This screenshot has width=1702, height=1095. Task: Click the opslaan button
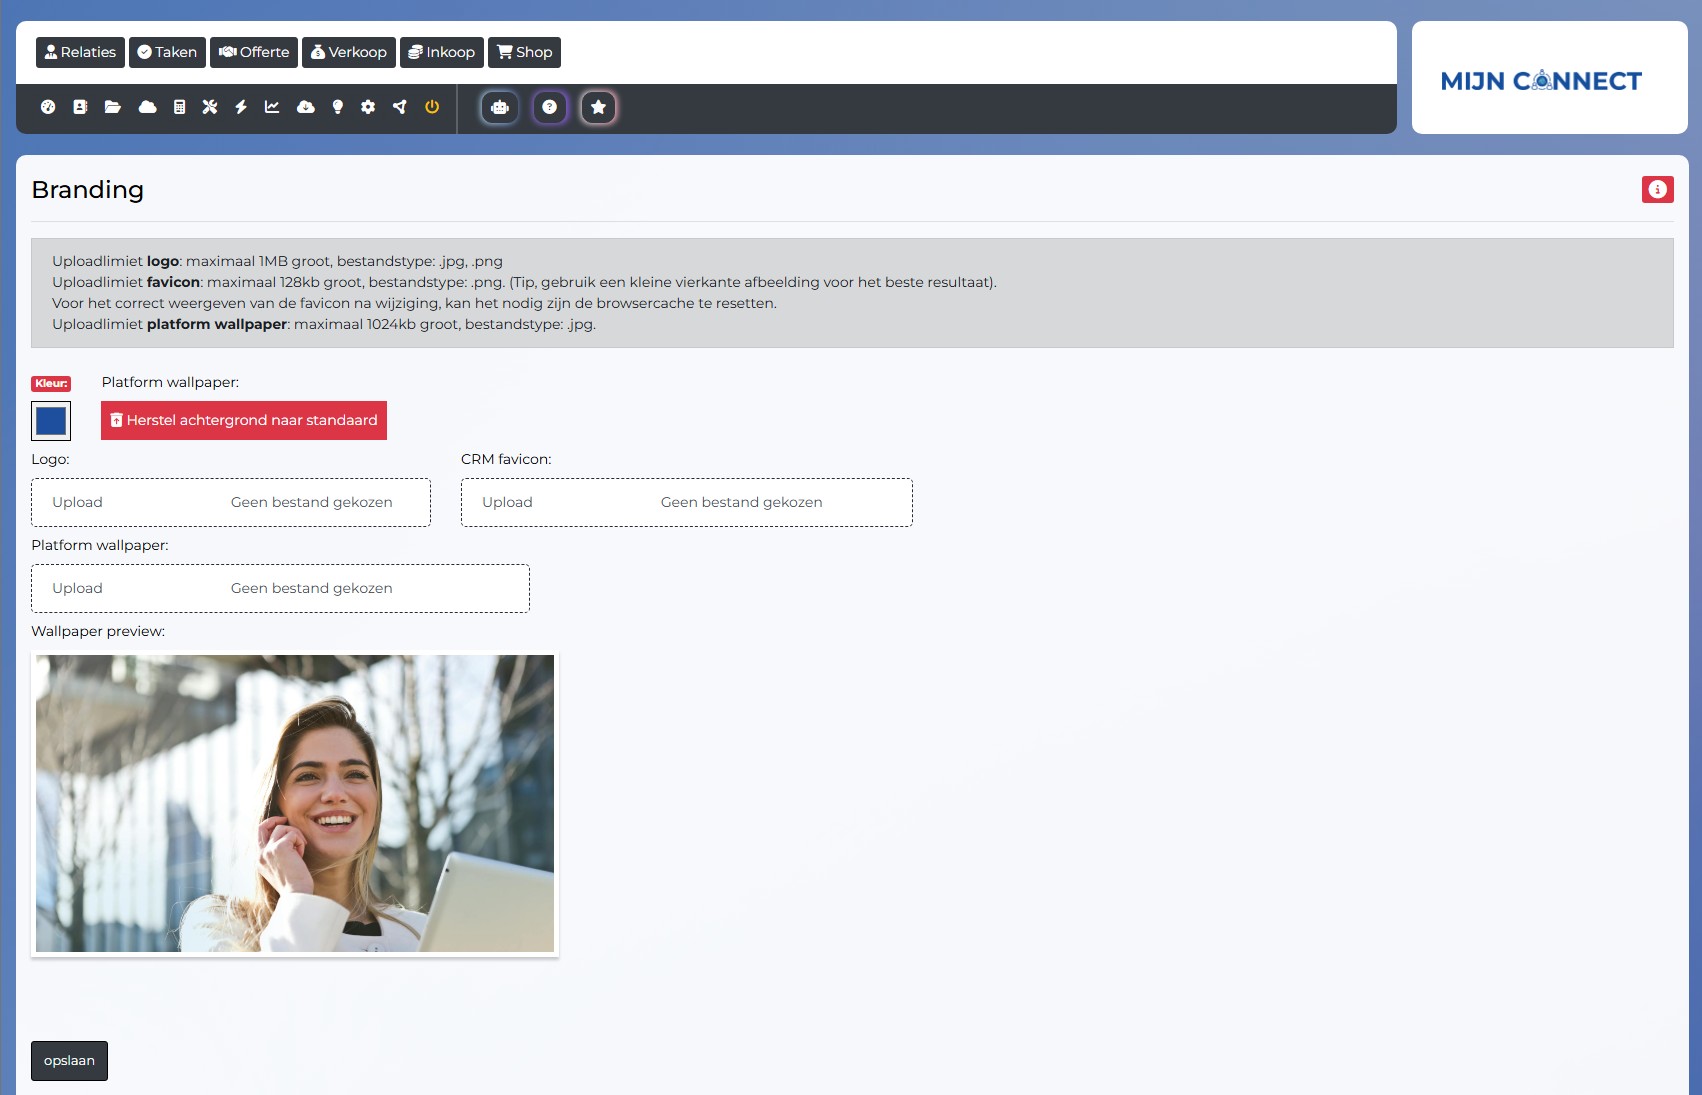tap(69, 1060)
